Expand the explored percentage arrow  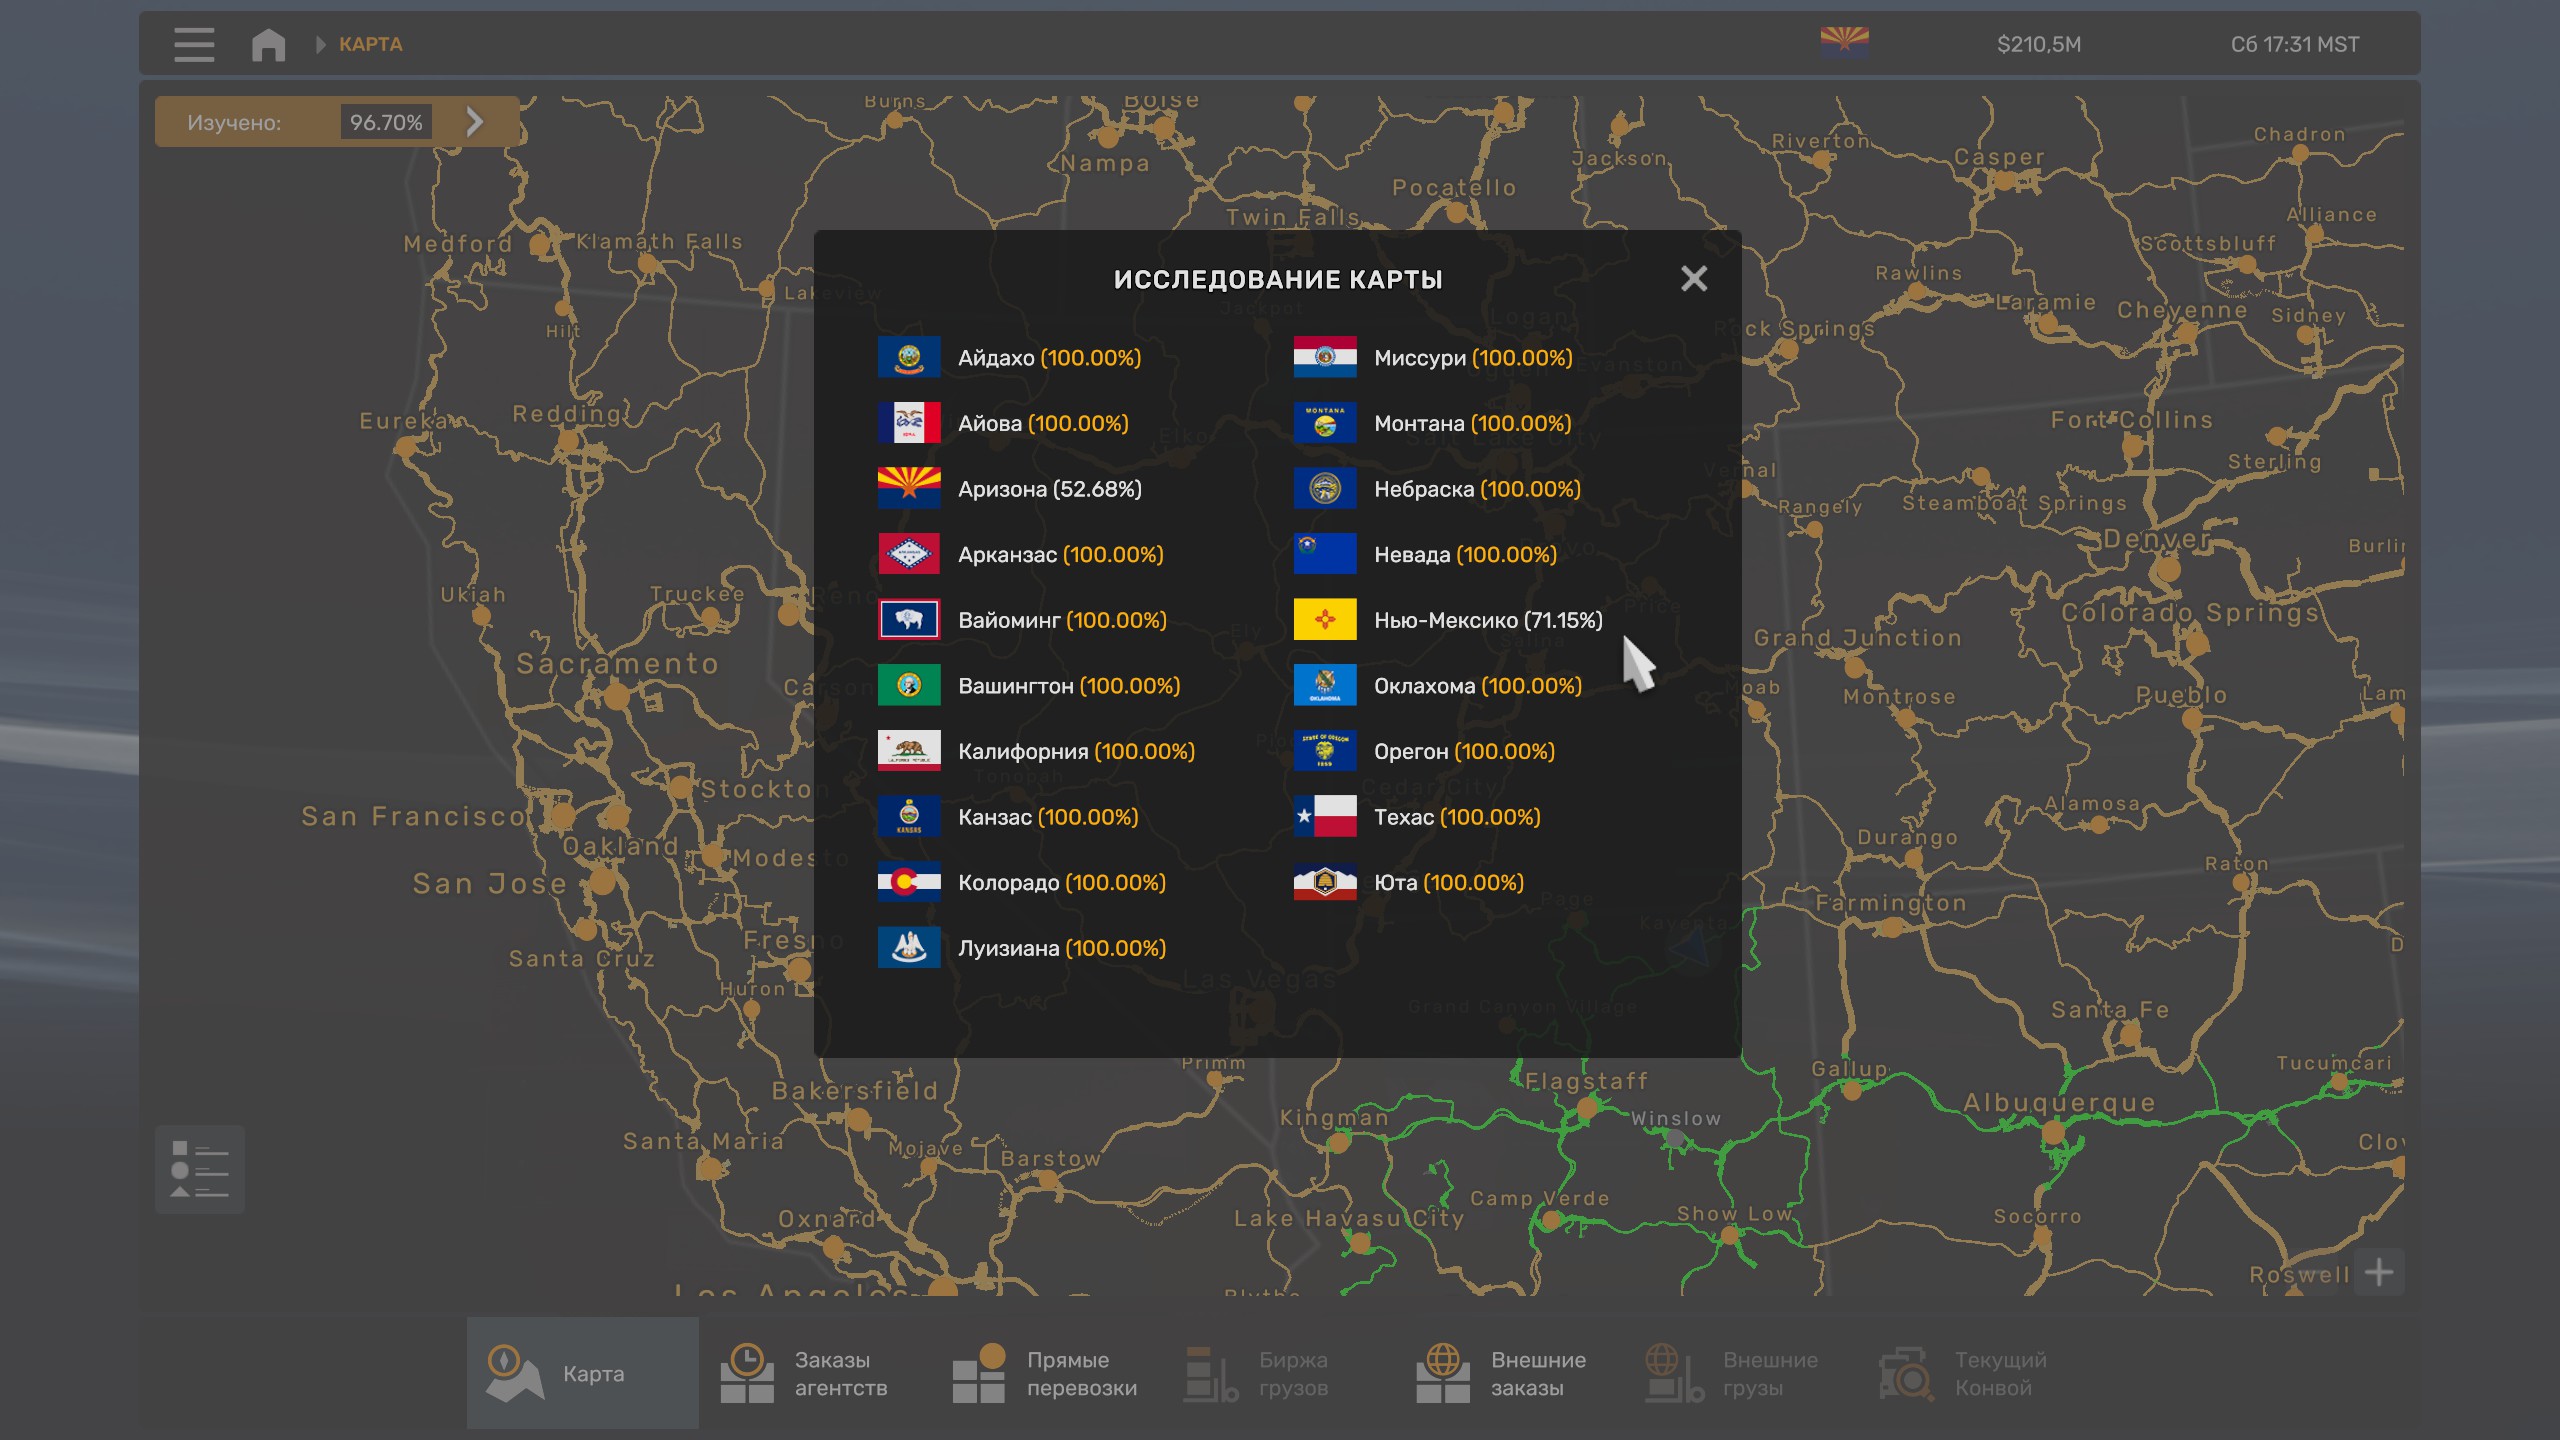(x=475, y=122)
